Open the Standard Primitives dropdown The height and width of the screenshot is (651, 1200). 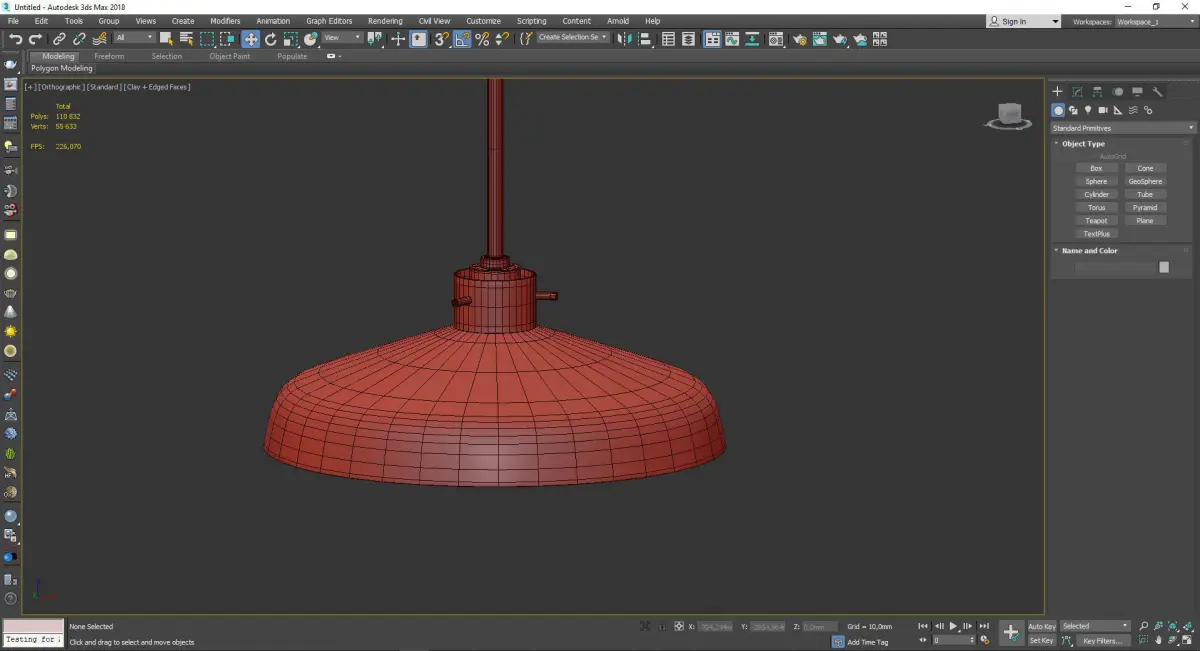click(x=1122, y=128)
